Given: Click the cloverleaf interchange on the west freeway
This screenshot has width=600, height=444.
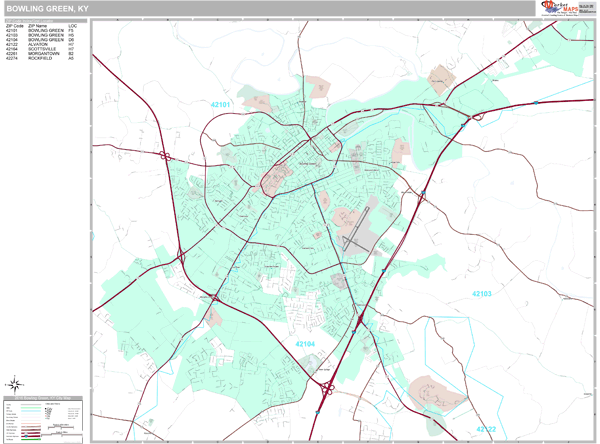Looking at the screenshot, I should pos(165,156).
